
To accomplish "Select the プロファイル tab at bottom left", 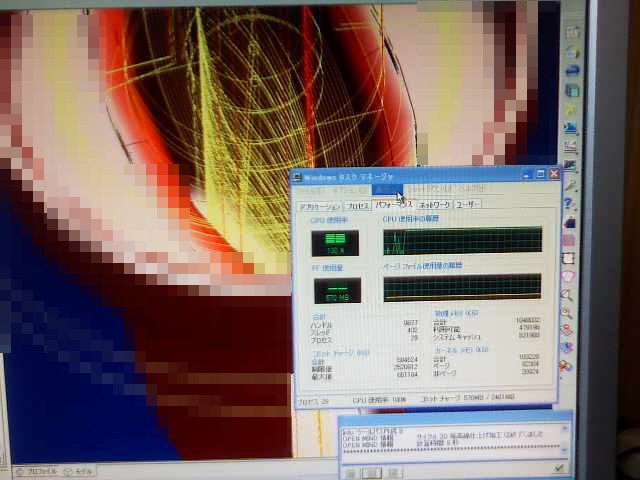I will point(41,470).
